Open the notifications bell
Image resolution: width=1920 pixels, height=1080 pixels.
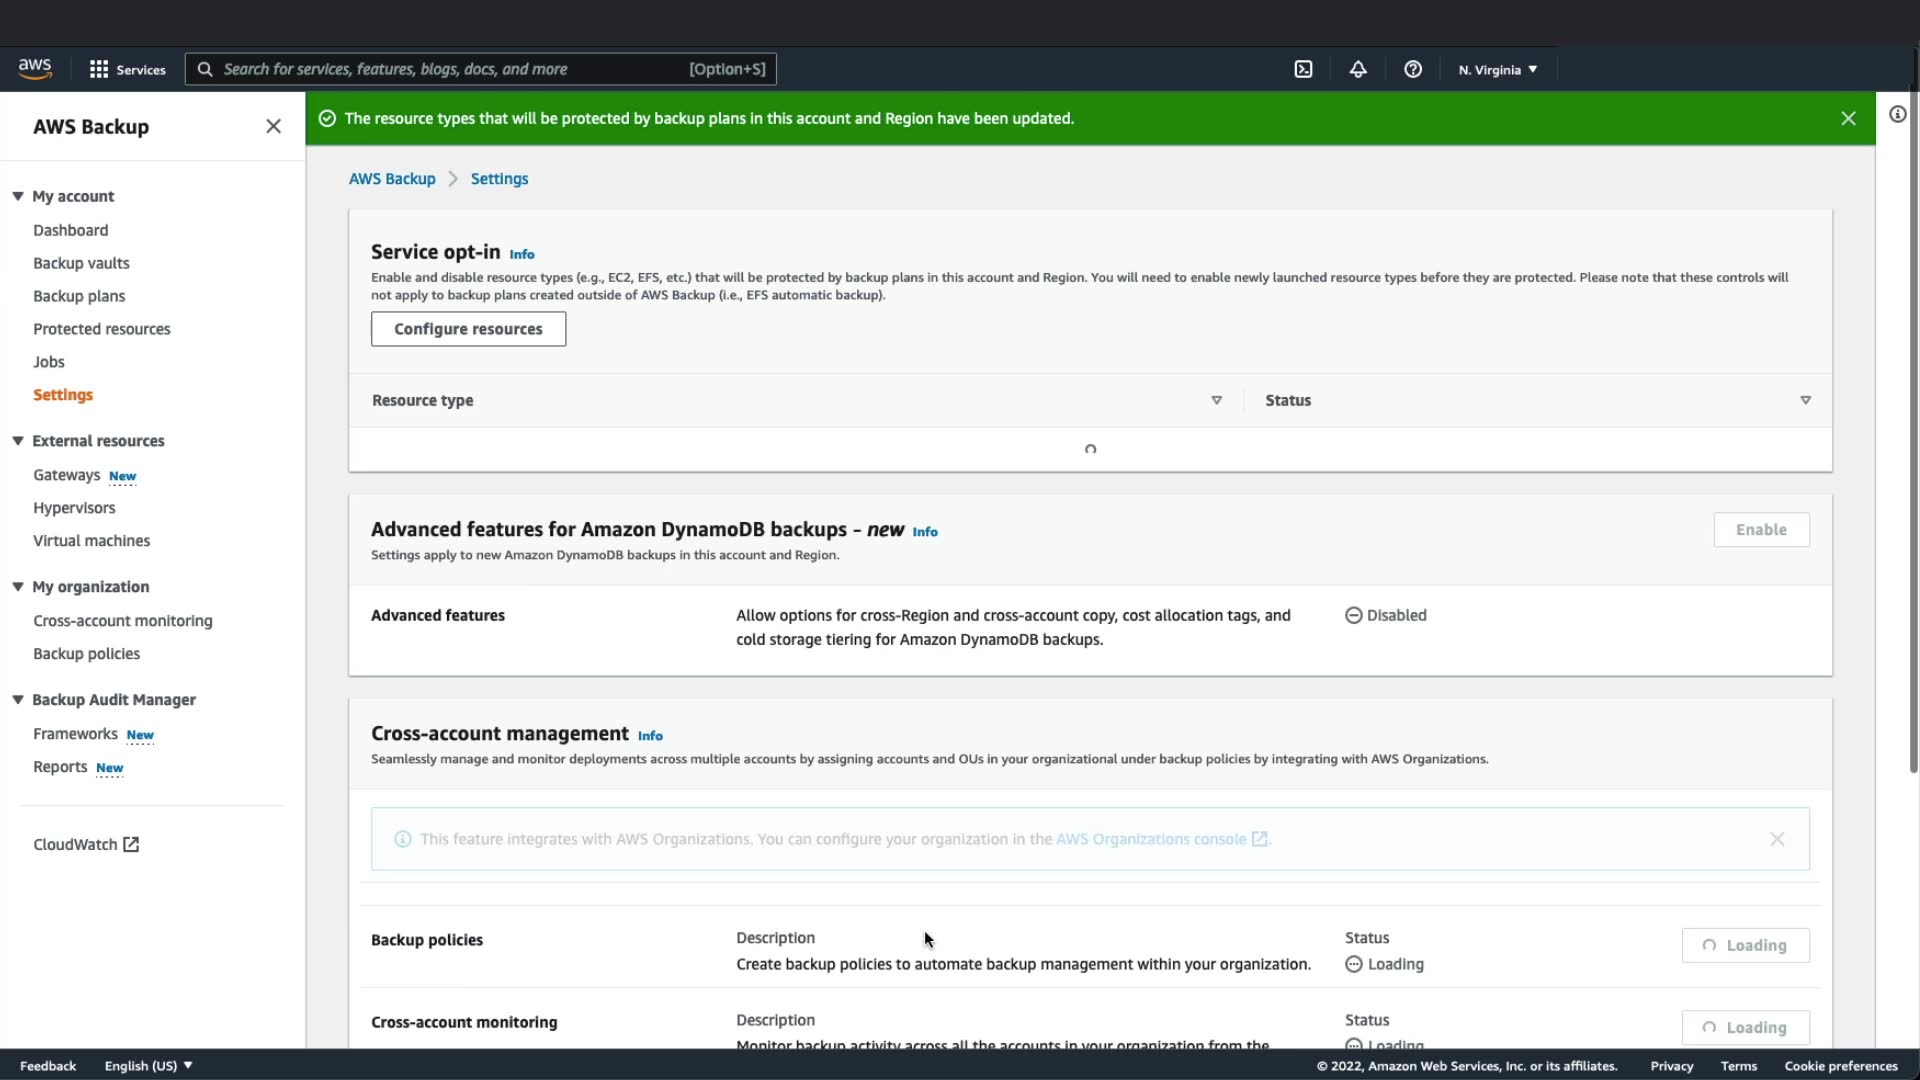coord(1358,69)
